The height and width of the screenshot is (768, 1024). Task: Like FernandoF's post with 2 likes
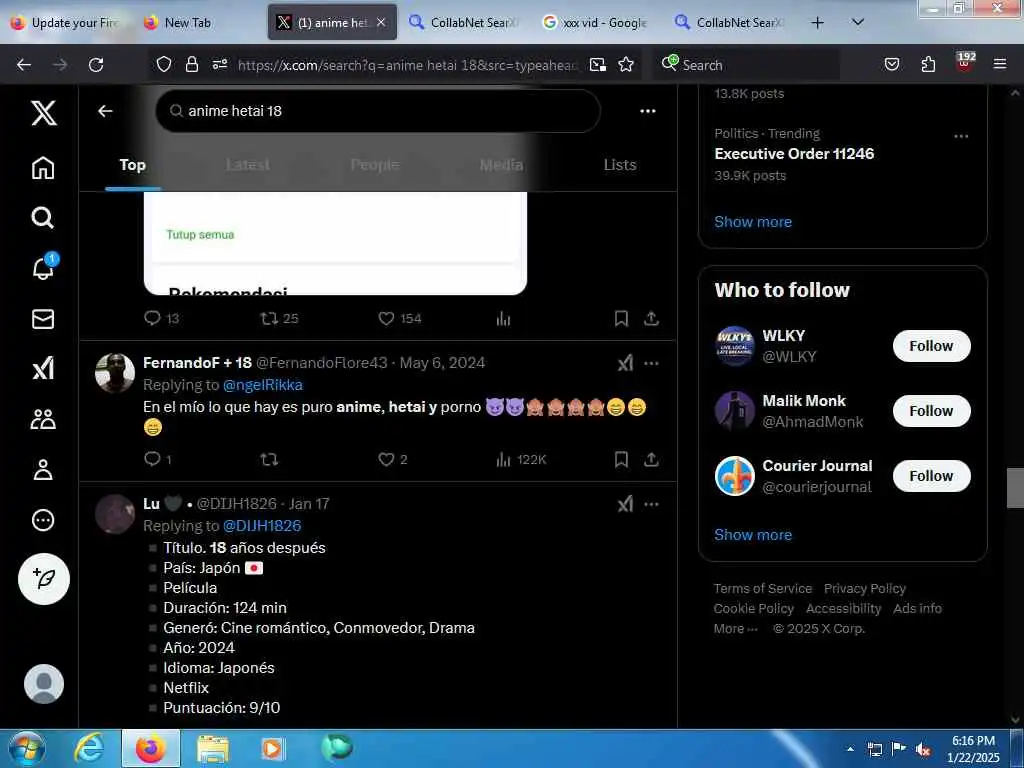[393, 460]
